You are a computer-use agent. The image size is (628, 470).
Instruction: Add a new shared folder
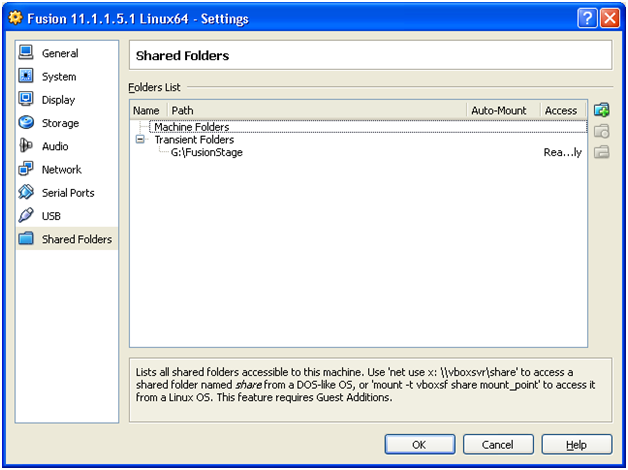coord(602,110)
